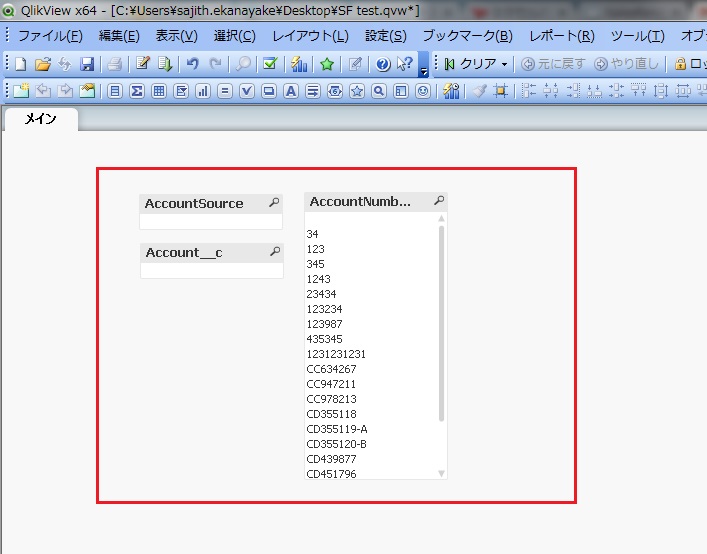Select the Account__c list box header
The image size is (707, 554).
point(211,252)
